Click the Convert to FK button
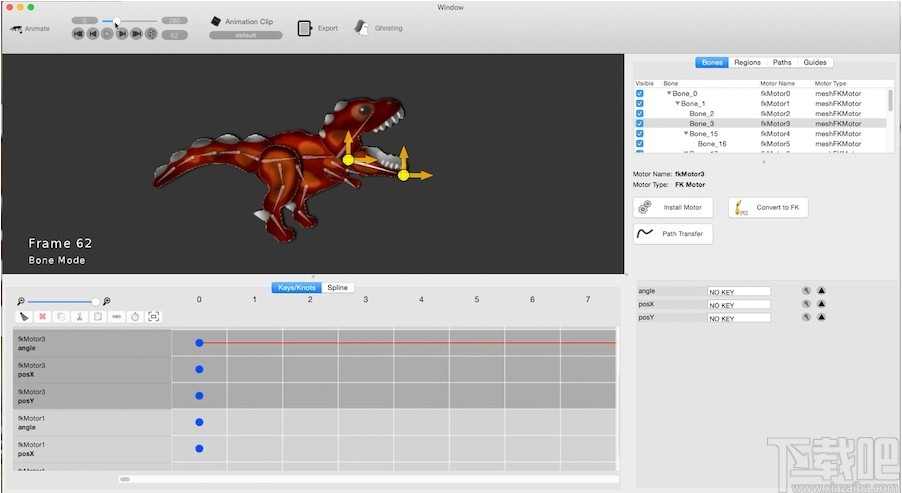 [x=767, y=207]
